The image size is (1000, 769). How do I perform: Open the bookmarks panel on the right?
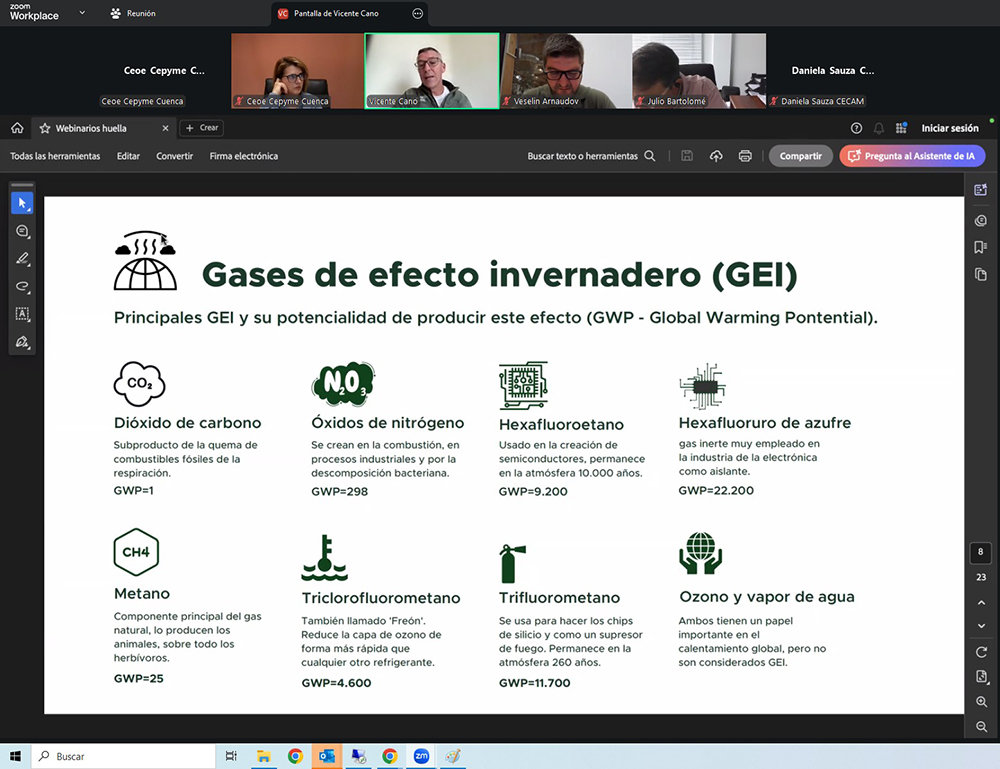click(x=981, y=246)
